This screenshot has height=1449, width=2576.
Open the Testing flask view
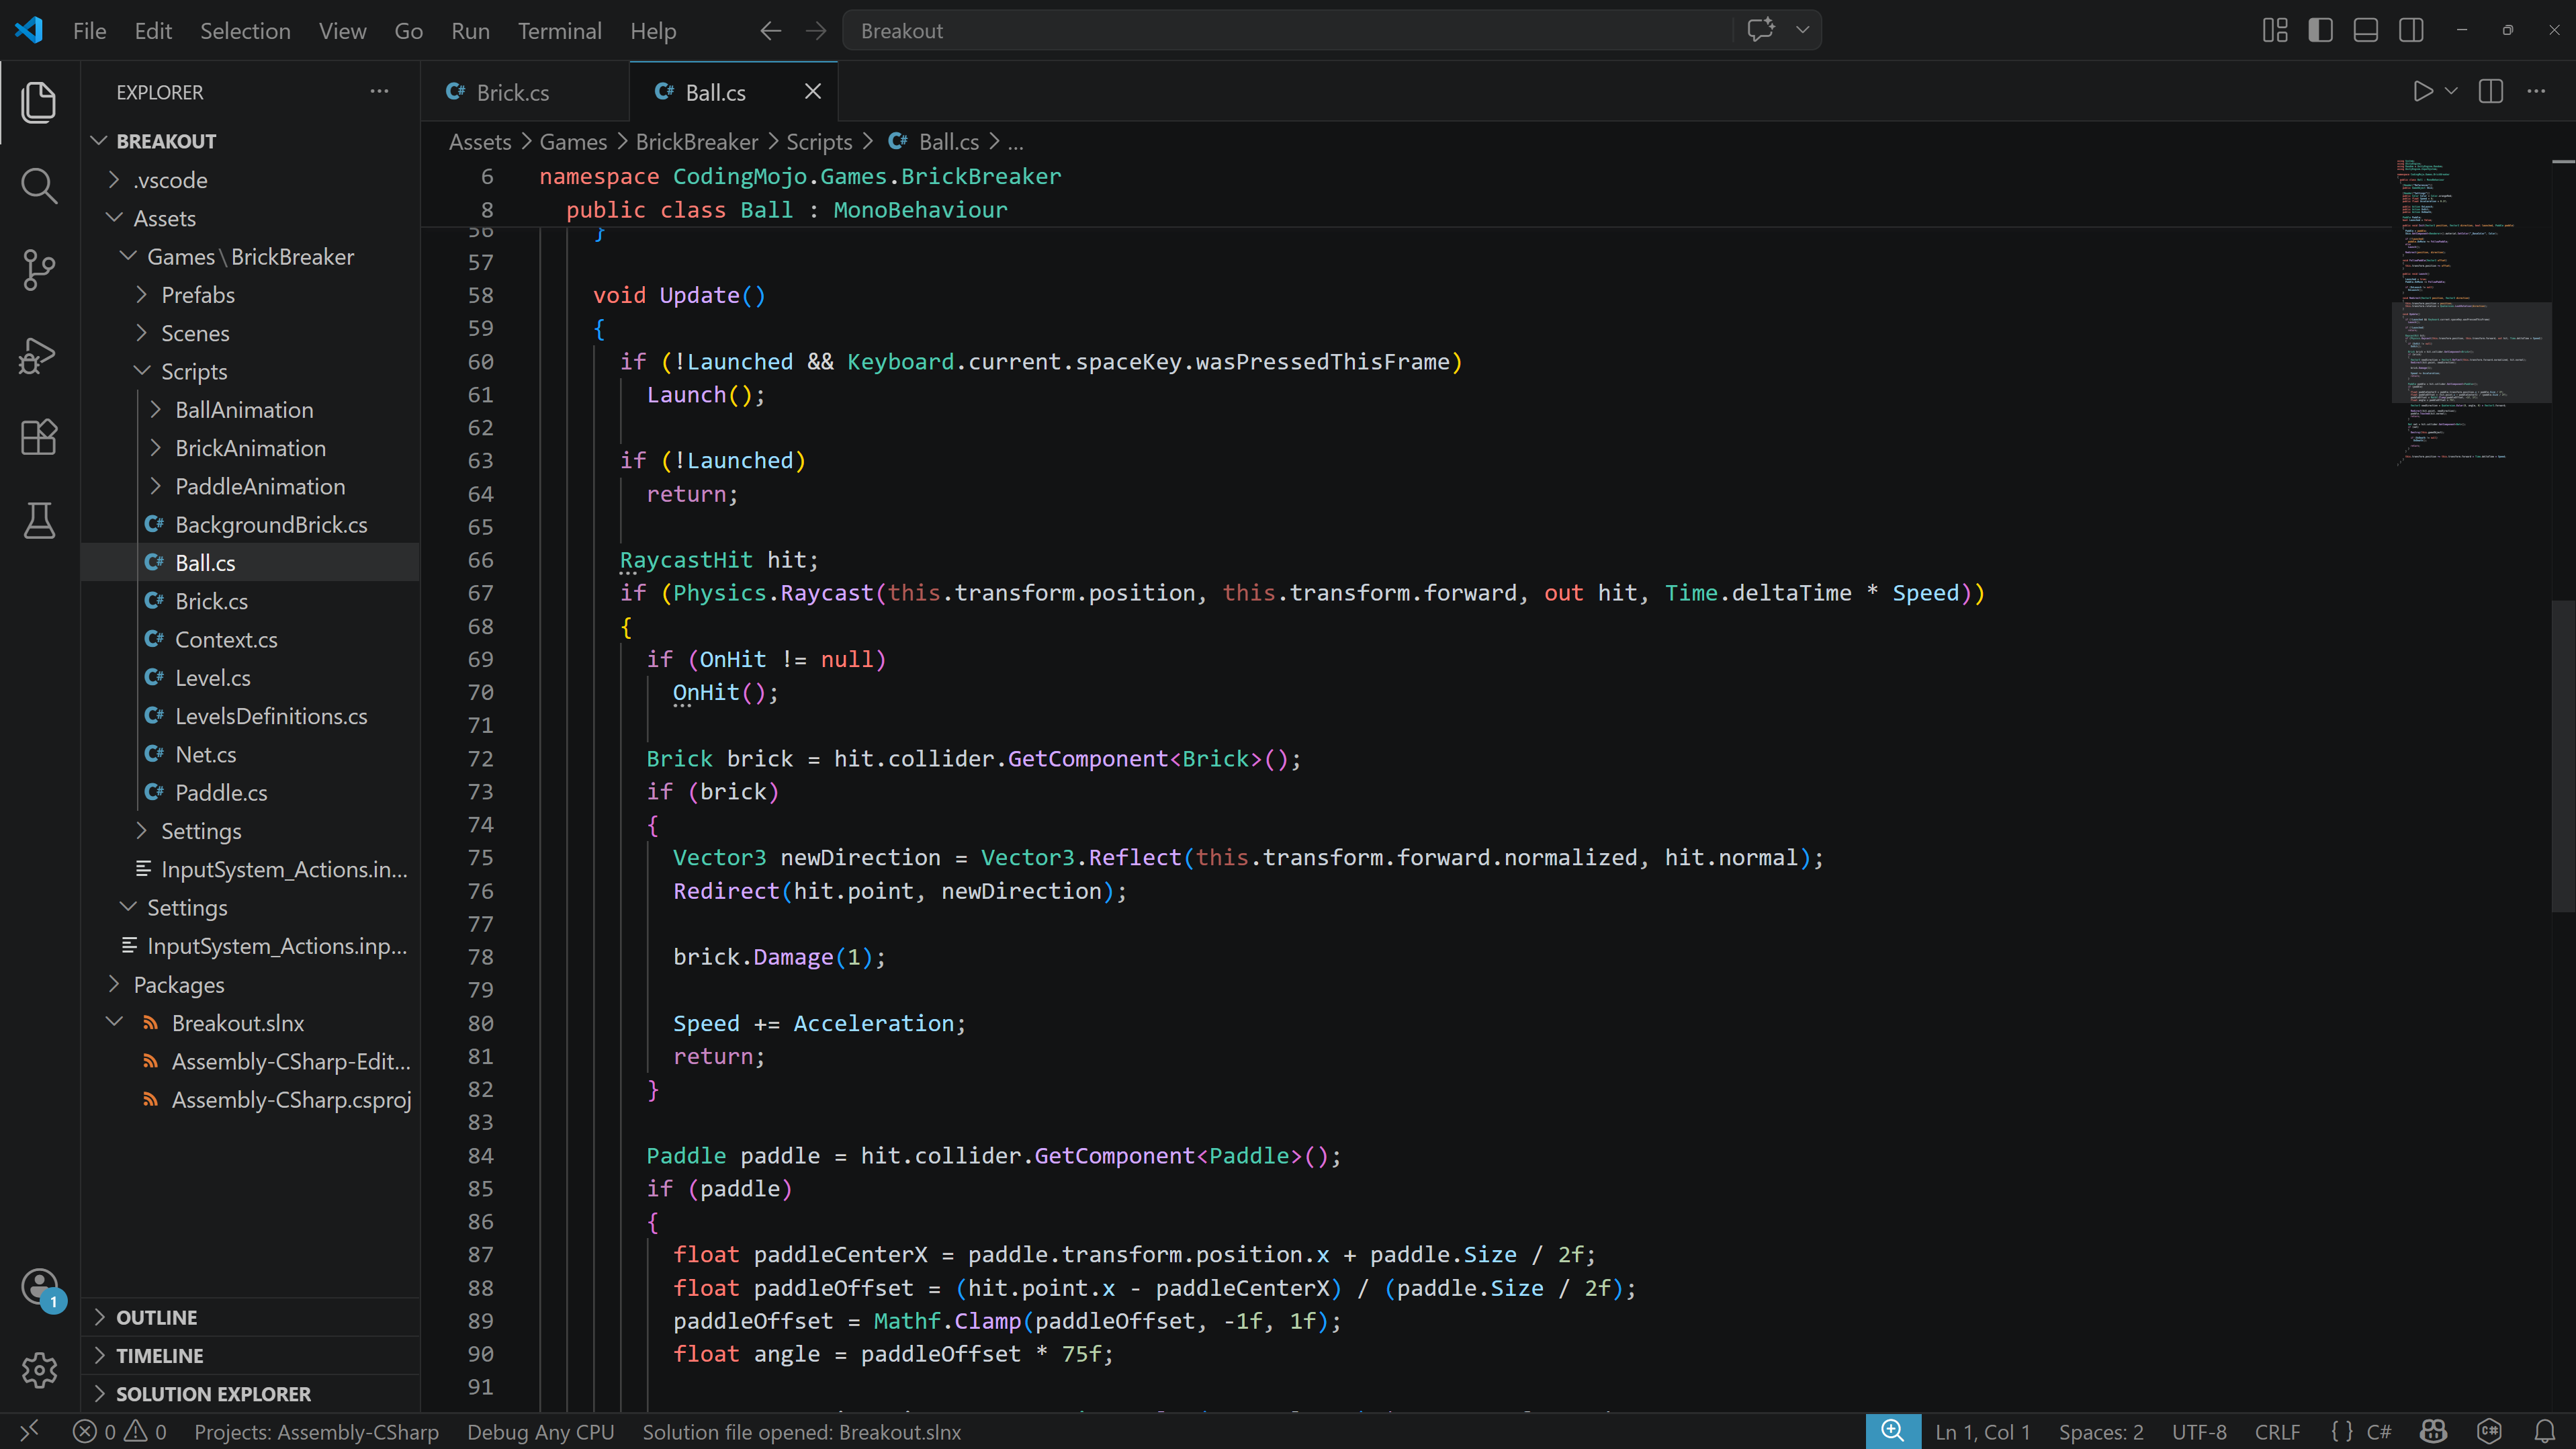point(39,520)
